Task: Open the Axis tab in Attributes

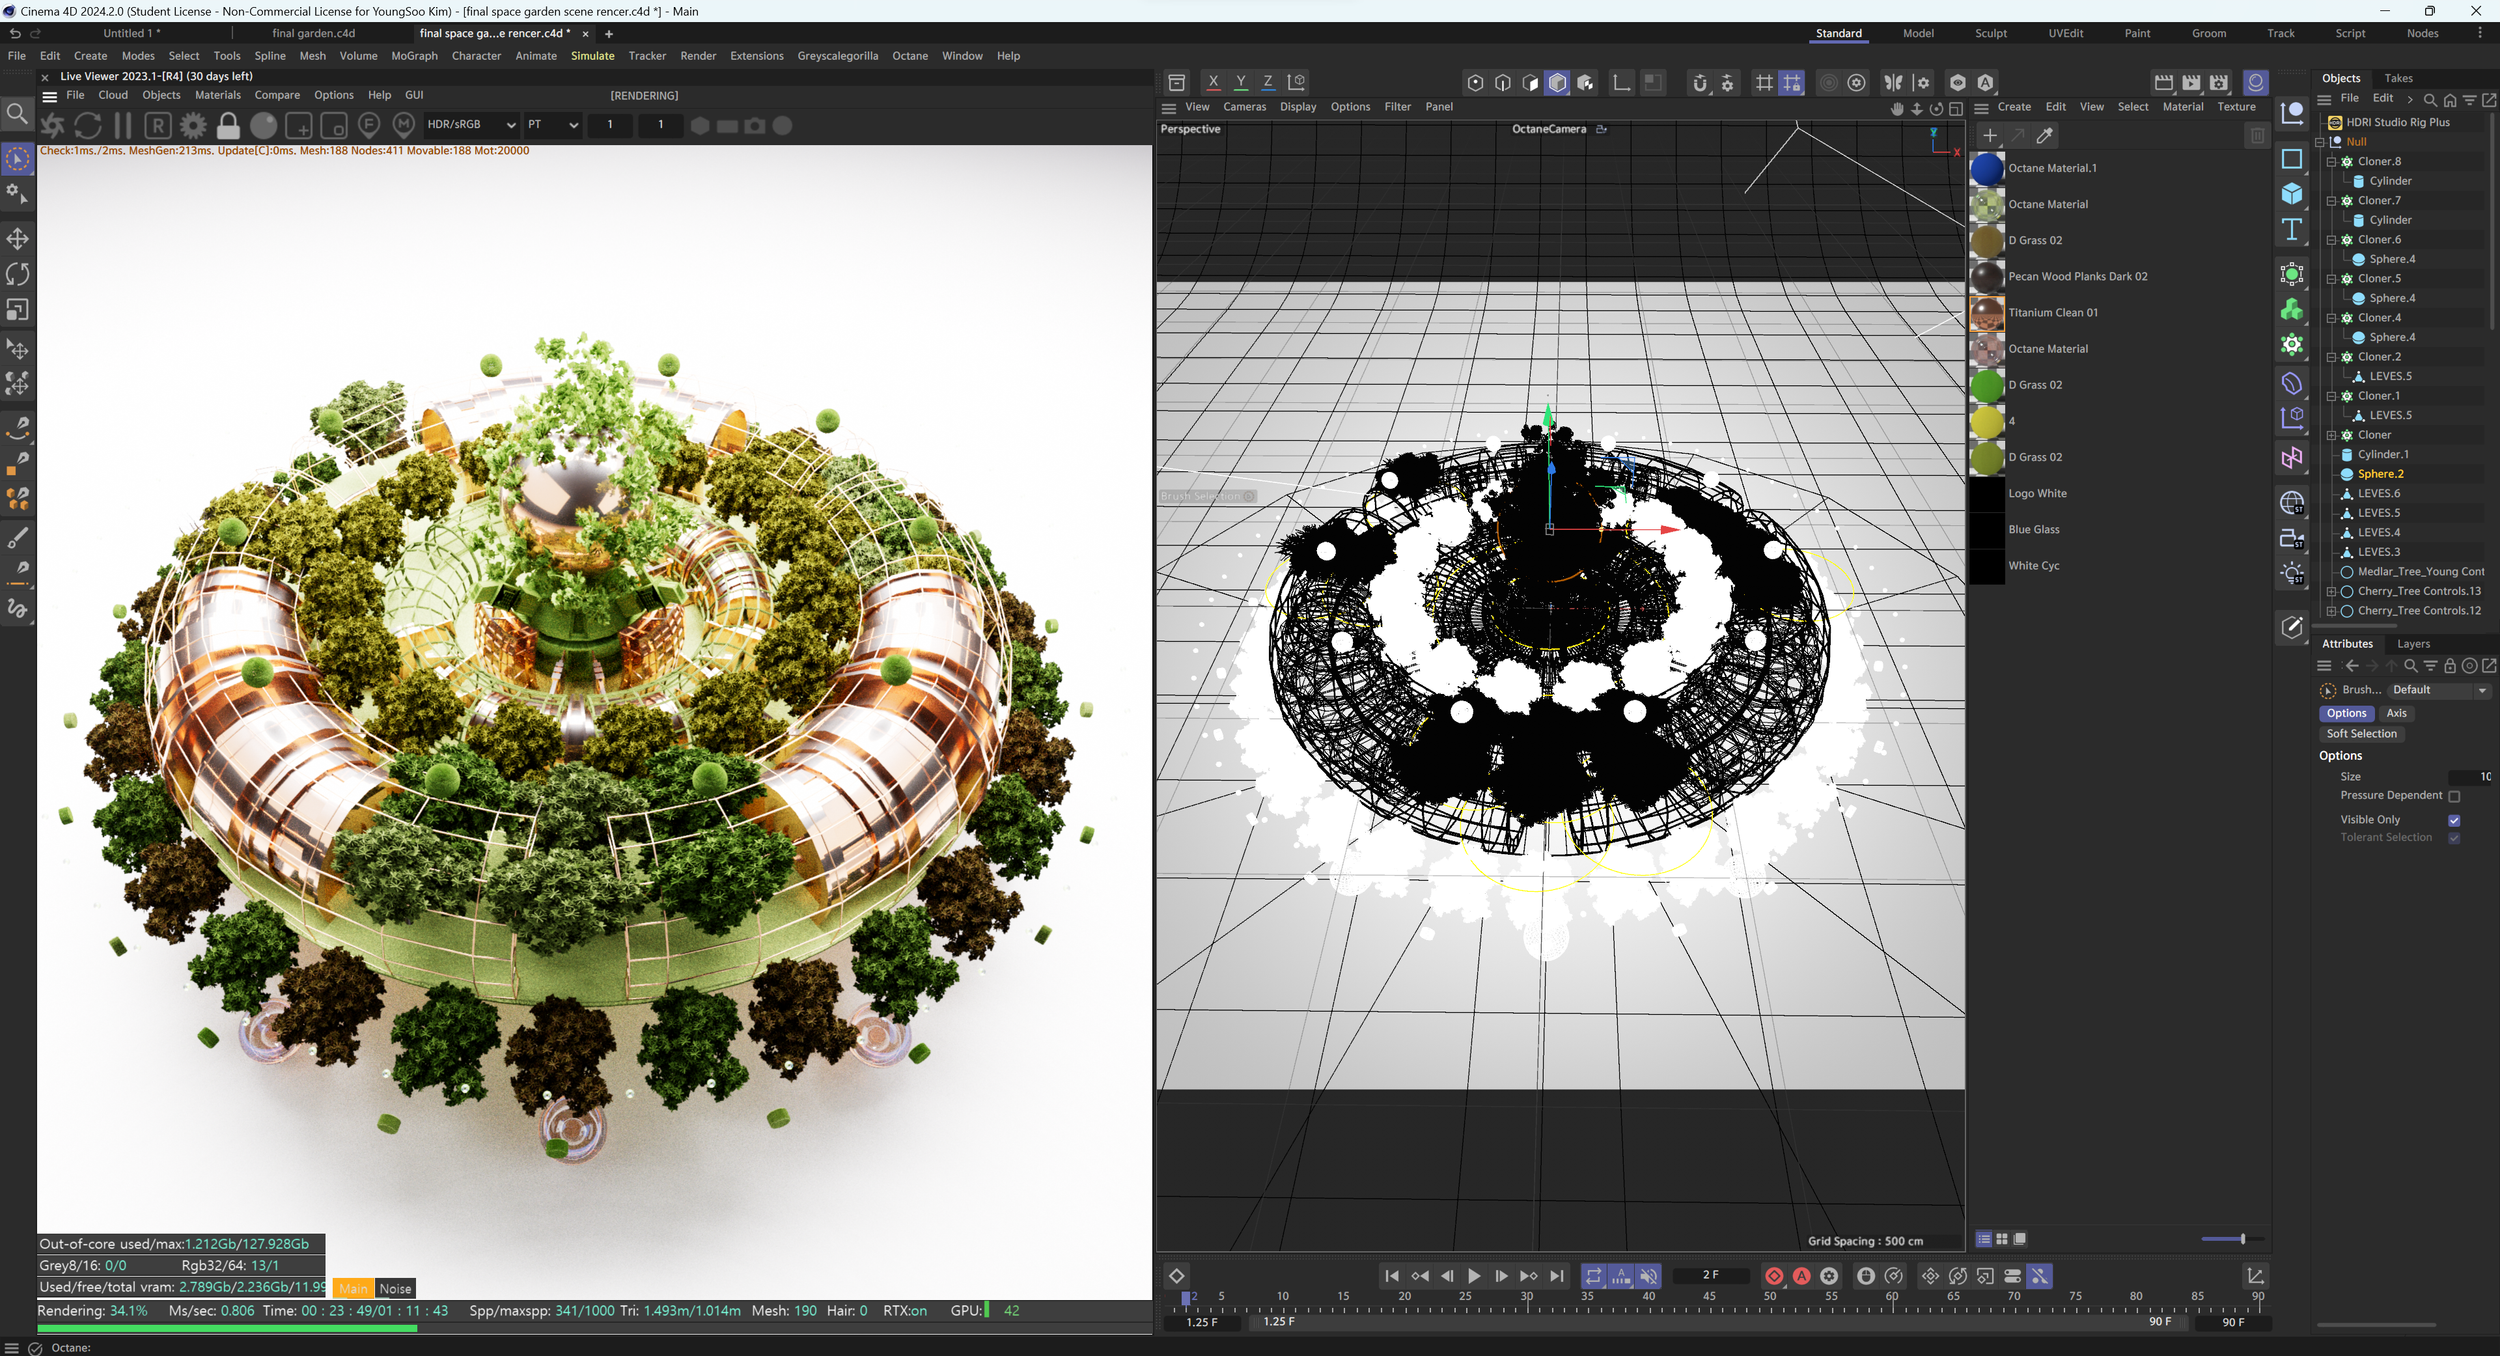Action: [2396, 713]
